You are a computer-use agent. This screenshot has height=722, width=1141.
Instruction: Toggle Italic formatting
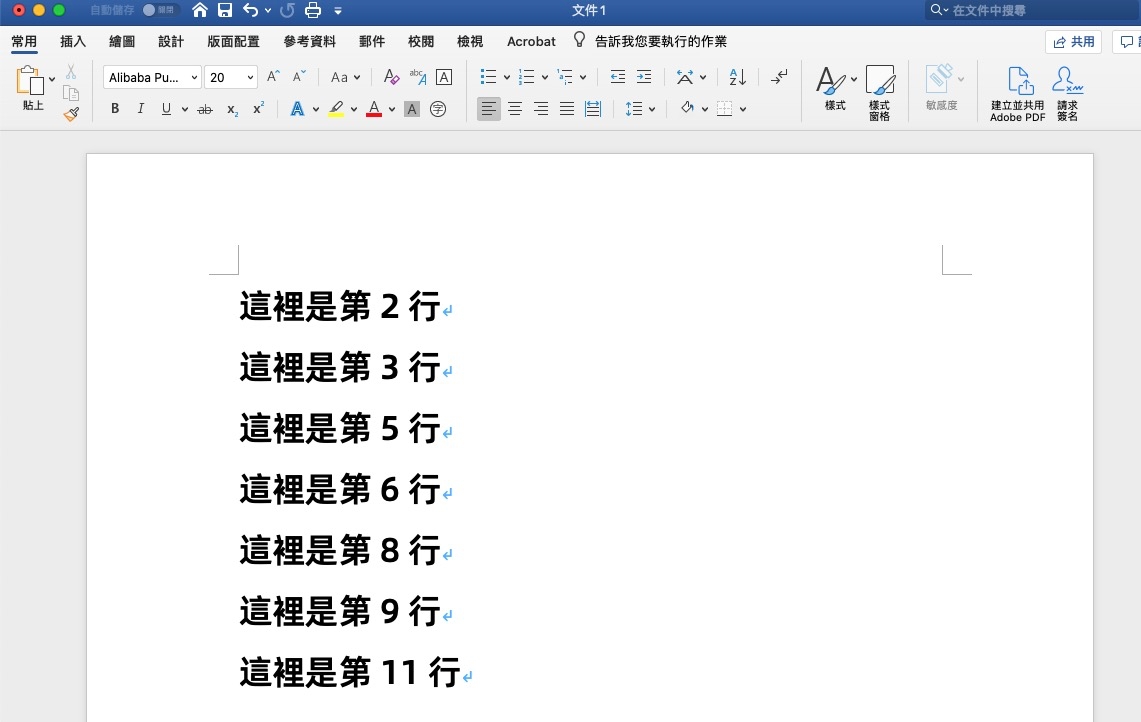[x=140, y=109]
